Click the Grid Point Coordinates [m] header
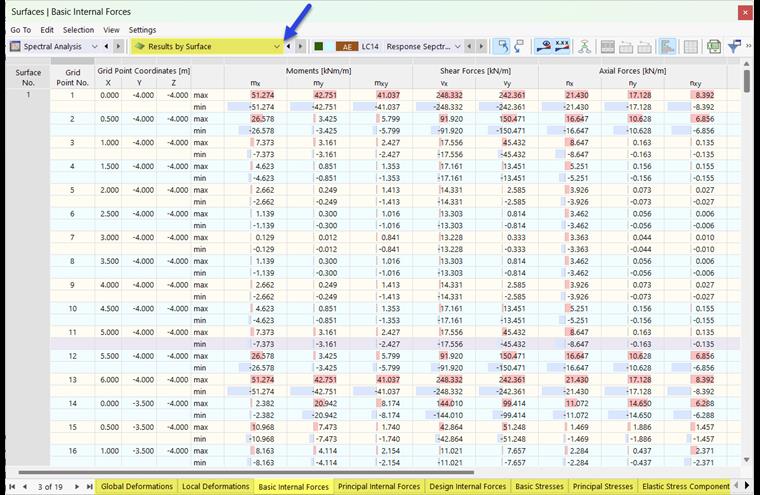Image resolution: width=760 pixels, height=495 pixels. [x=143, y=71]
